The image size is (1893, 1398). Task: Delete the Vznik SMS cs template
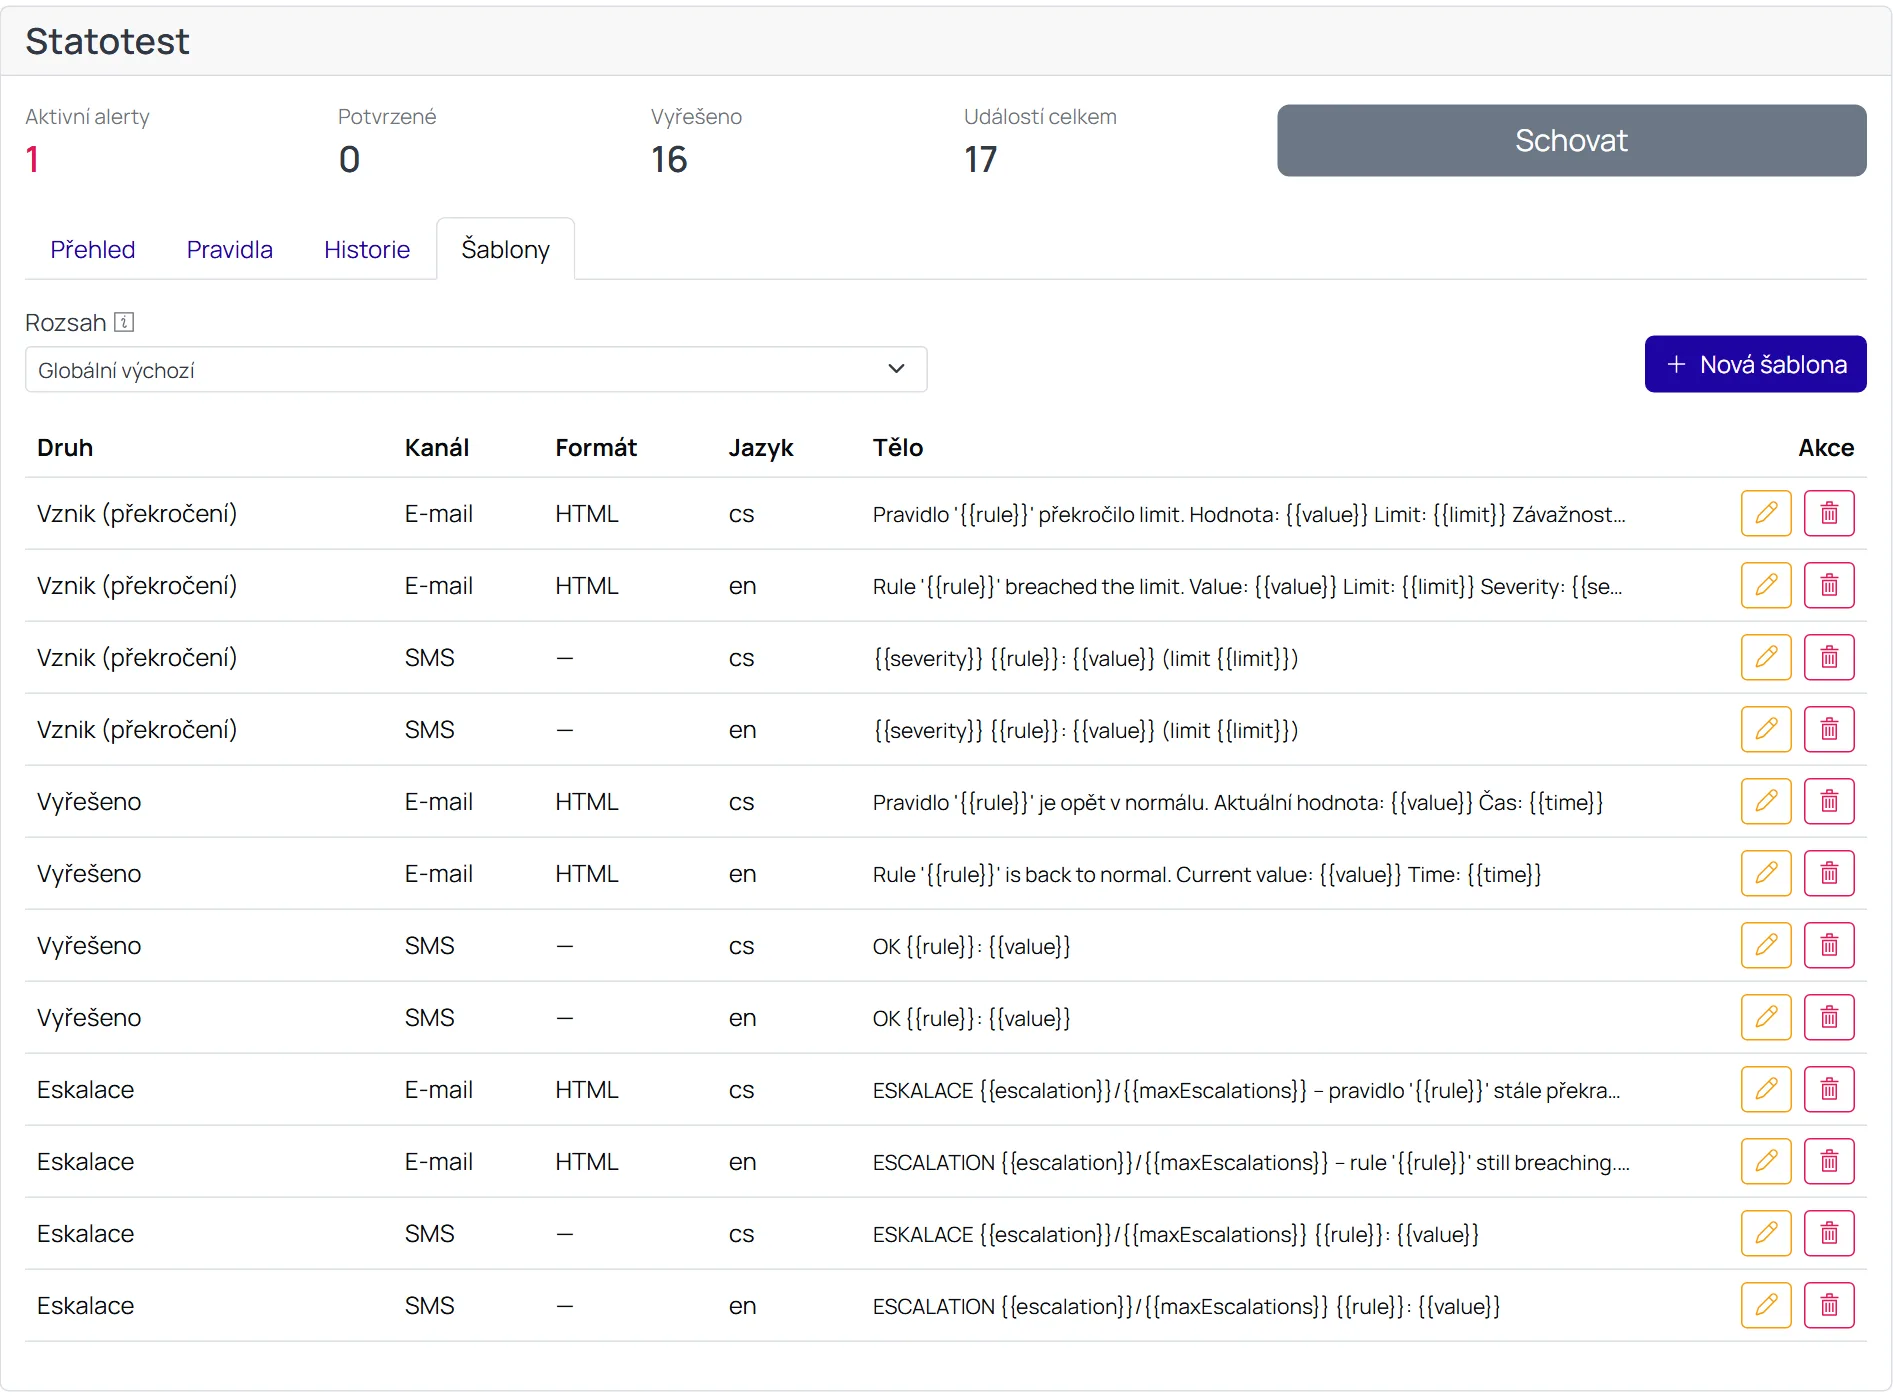[1828, 657]
